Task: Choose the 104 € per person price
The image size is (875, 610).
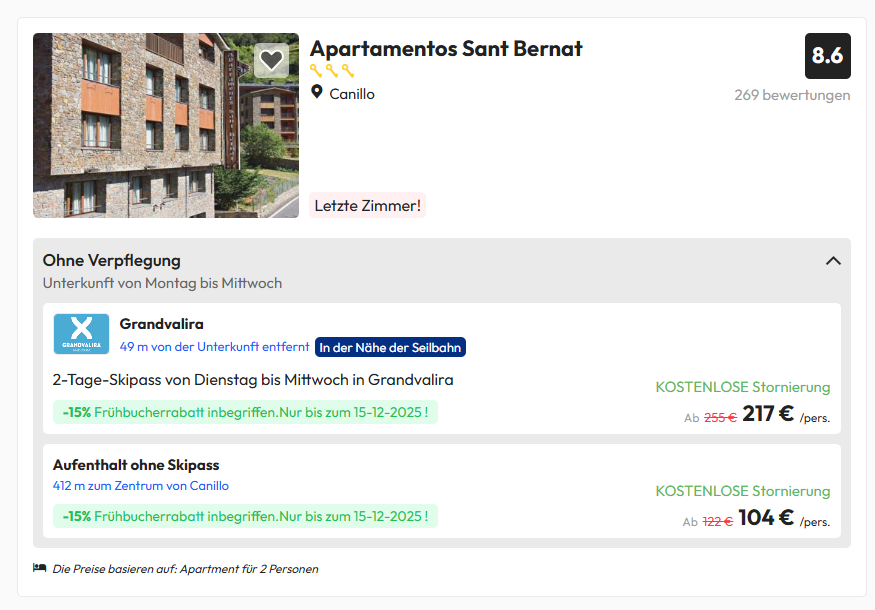Action: [x=766, y=518]
